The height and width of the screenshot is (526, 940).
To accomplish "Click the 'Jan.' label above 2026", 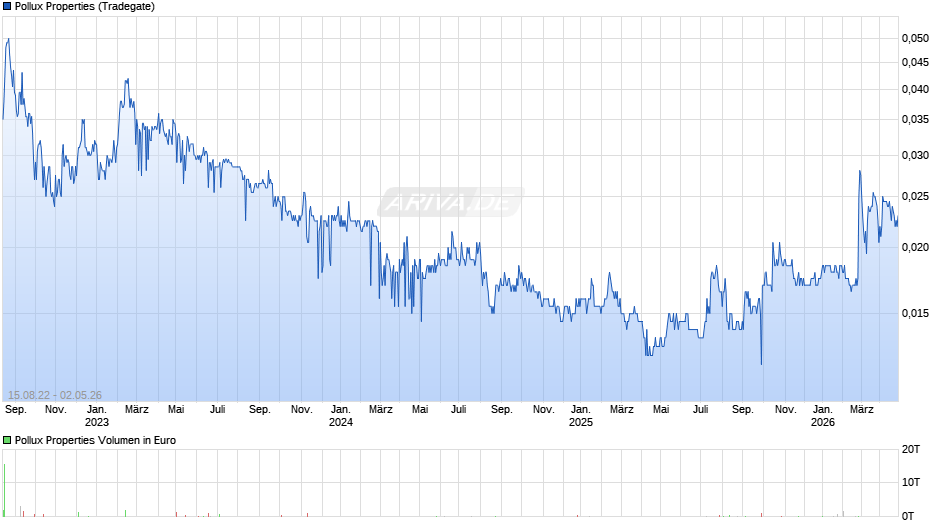I will (x=822, y=410).
